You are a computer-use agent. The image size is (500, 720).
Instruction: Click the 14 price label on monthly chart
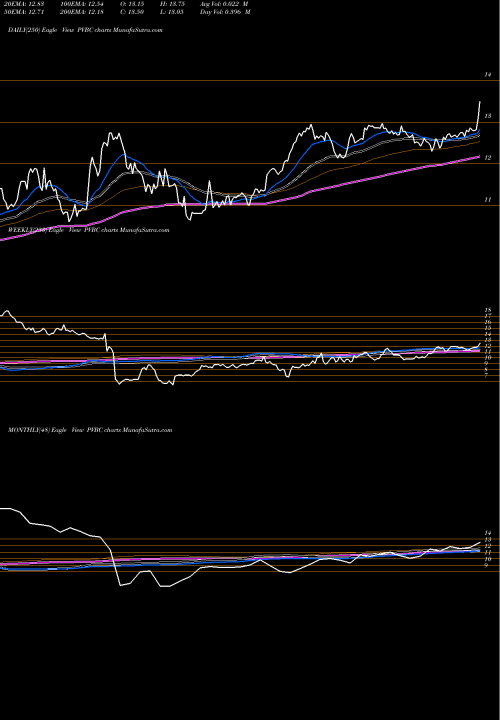point(488,533)
